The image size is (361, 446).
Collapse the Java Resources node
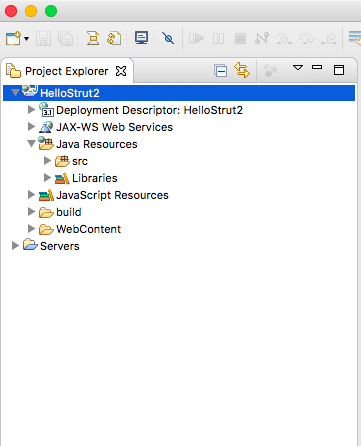pos(32,144)
